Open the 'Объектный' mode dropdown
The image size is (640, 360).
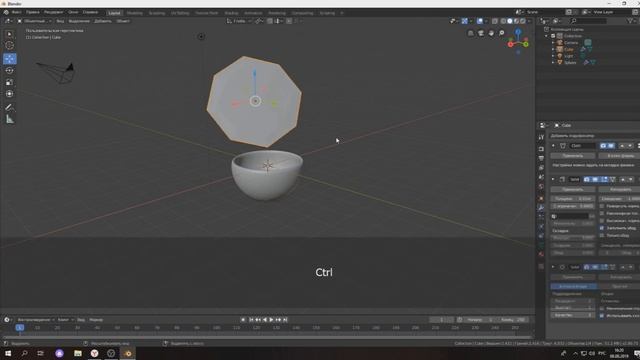coord(34,21)
